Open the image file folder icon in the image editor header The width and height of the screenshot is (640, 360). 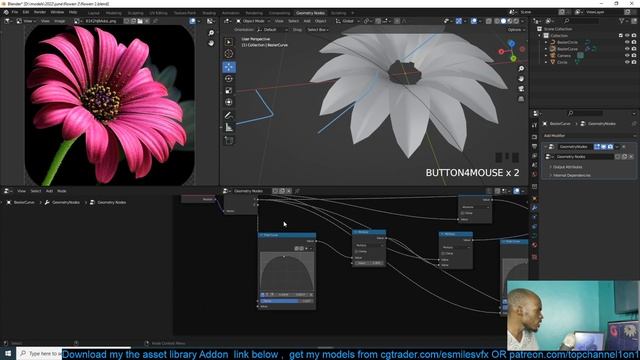140,21
